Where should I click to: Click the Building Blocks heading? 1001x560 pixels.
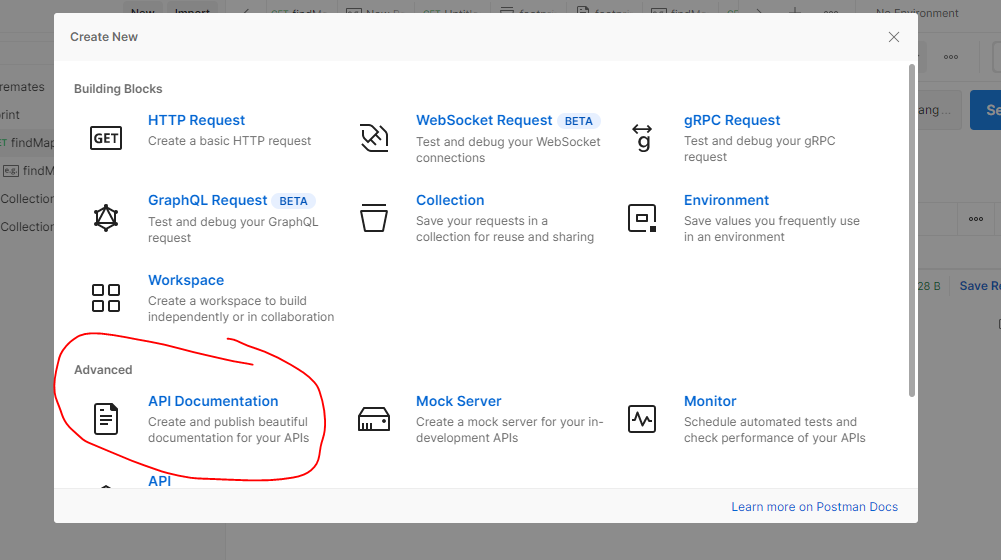point(118,89)
